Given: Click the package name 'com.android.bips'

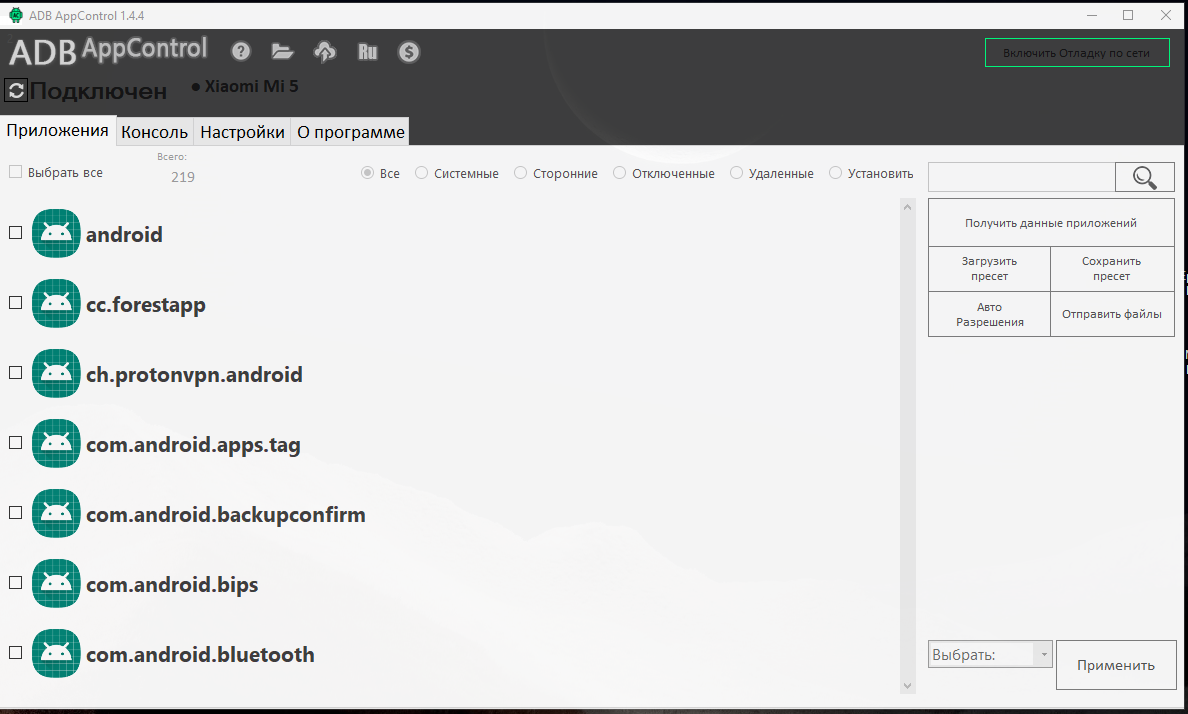Looking at the screenshot, I should 172,585.
